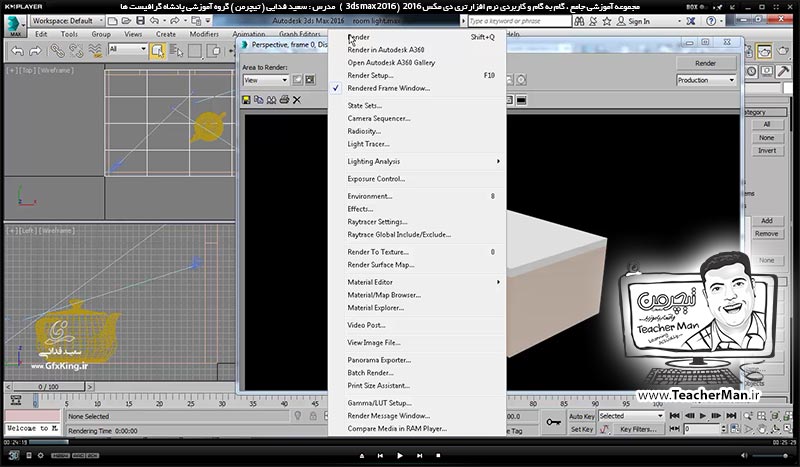The image size is (800, 467).
Task: Click Clear (X) icon in render window
Action: point(297,100)
